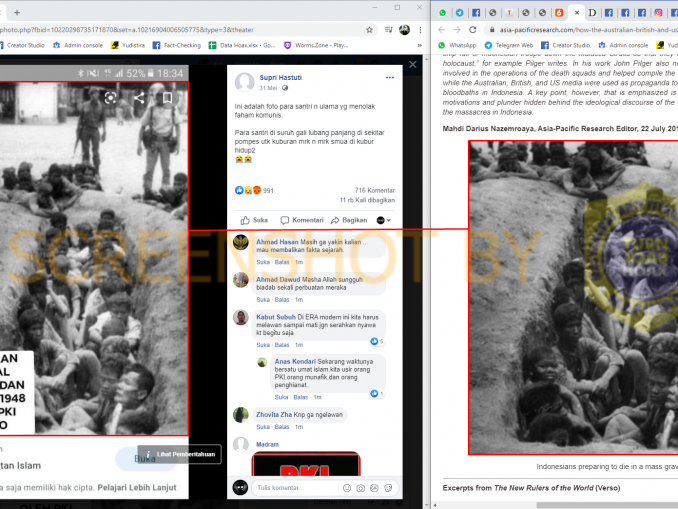This screenshot has height=509, width=678.
Task: Click the image search lens icon on photo
Action: (111, 98)
